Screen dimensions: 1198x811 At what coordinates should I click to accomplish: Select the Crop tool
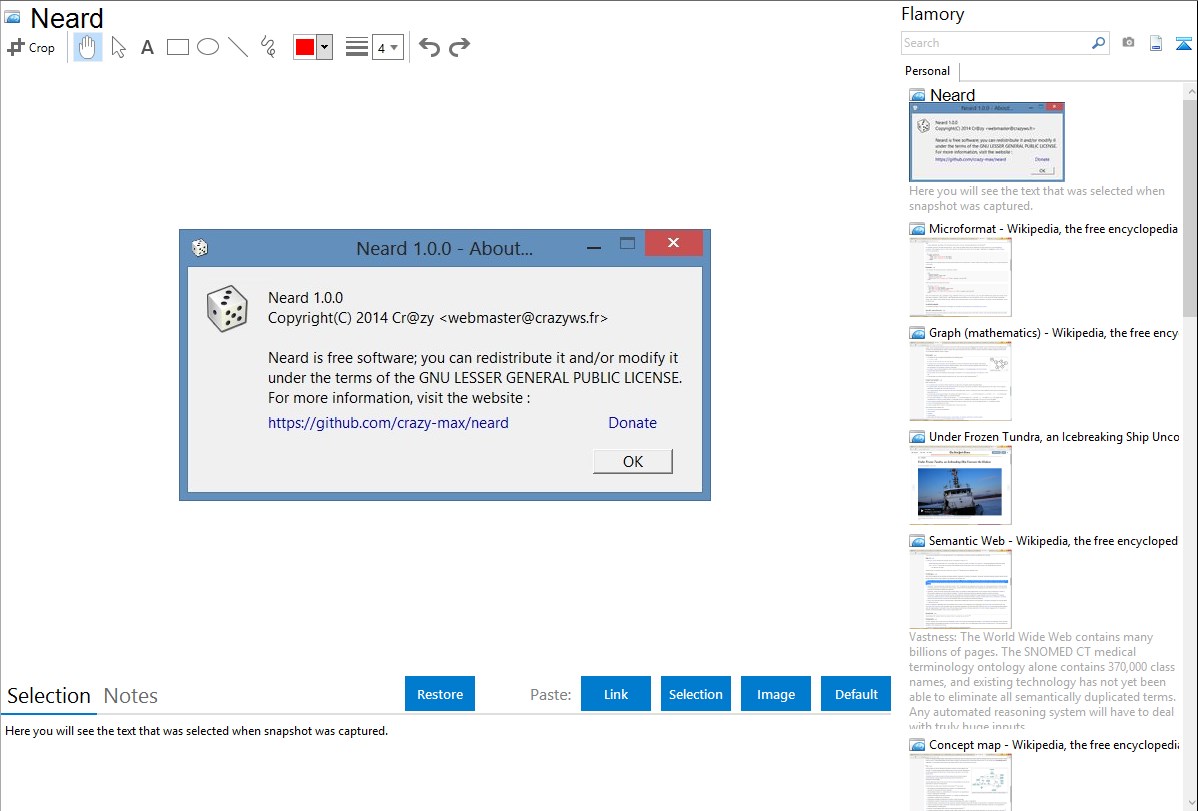click(x=31, y=47)
